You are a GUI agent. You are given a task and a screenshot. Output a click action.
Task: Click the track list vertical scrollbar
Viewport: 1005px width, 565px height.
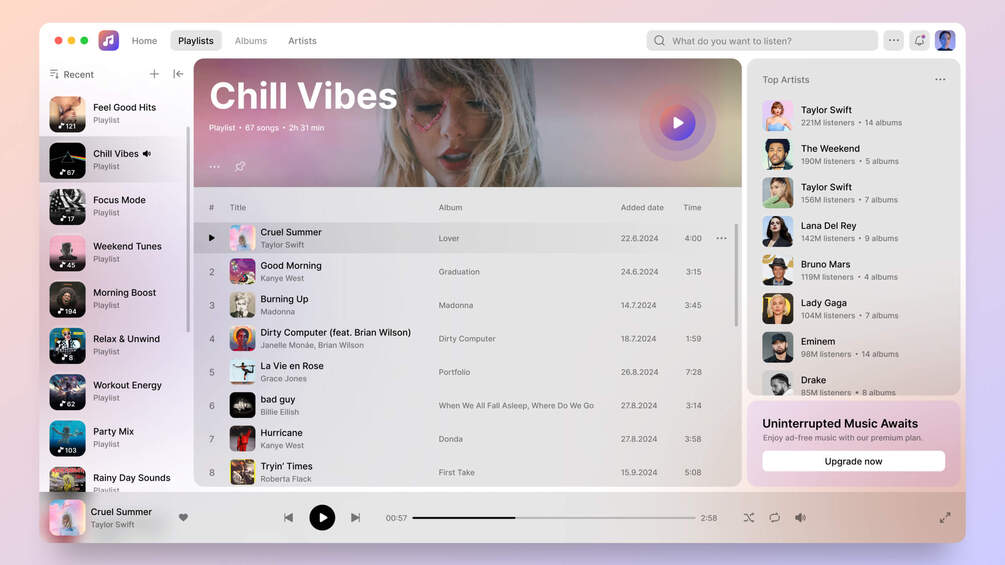[736, 275]
